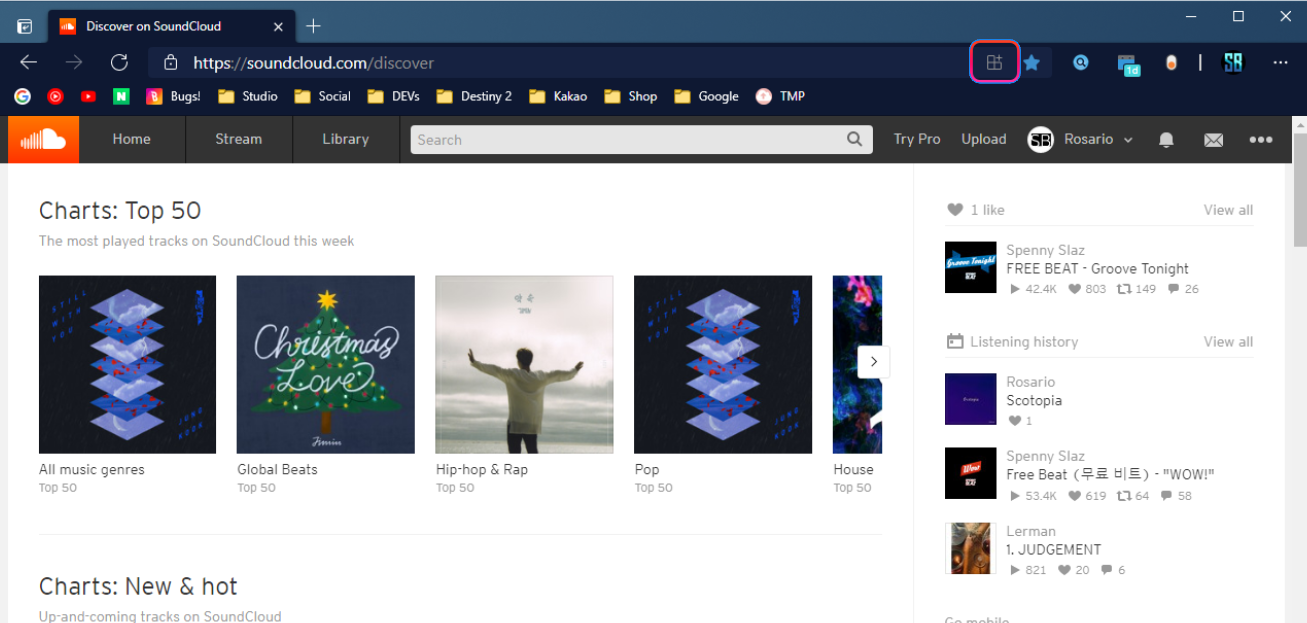The image size is (1307, 623).
Task: Open the Hip-hop & Rap chart thumbnail
Action: [524, 364]
